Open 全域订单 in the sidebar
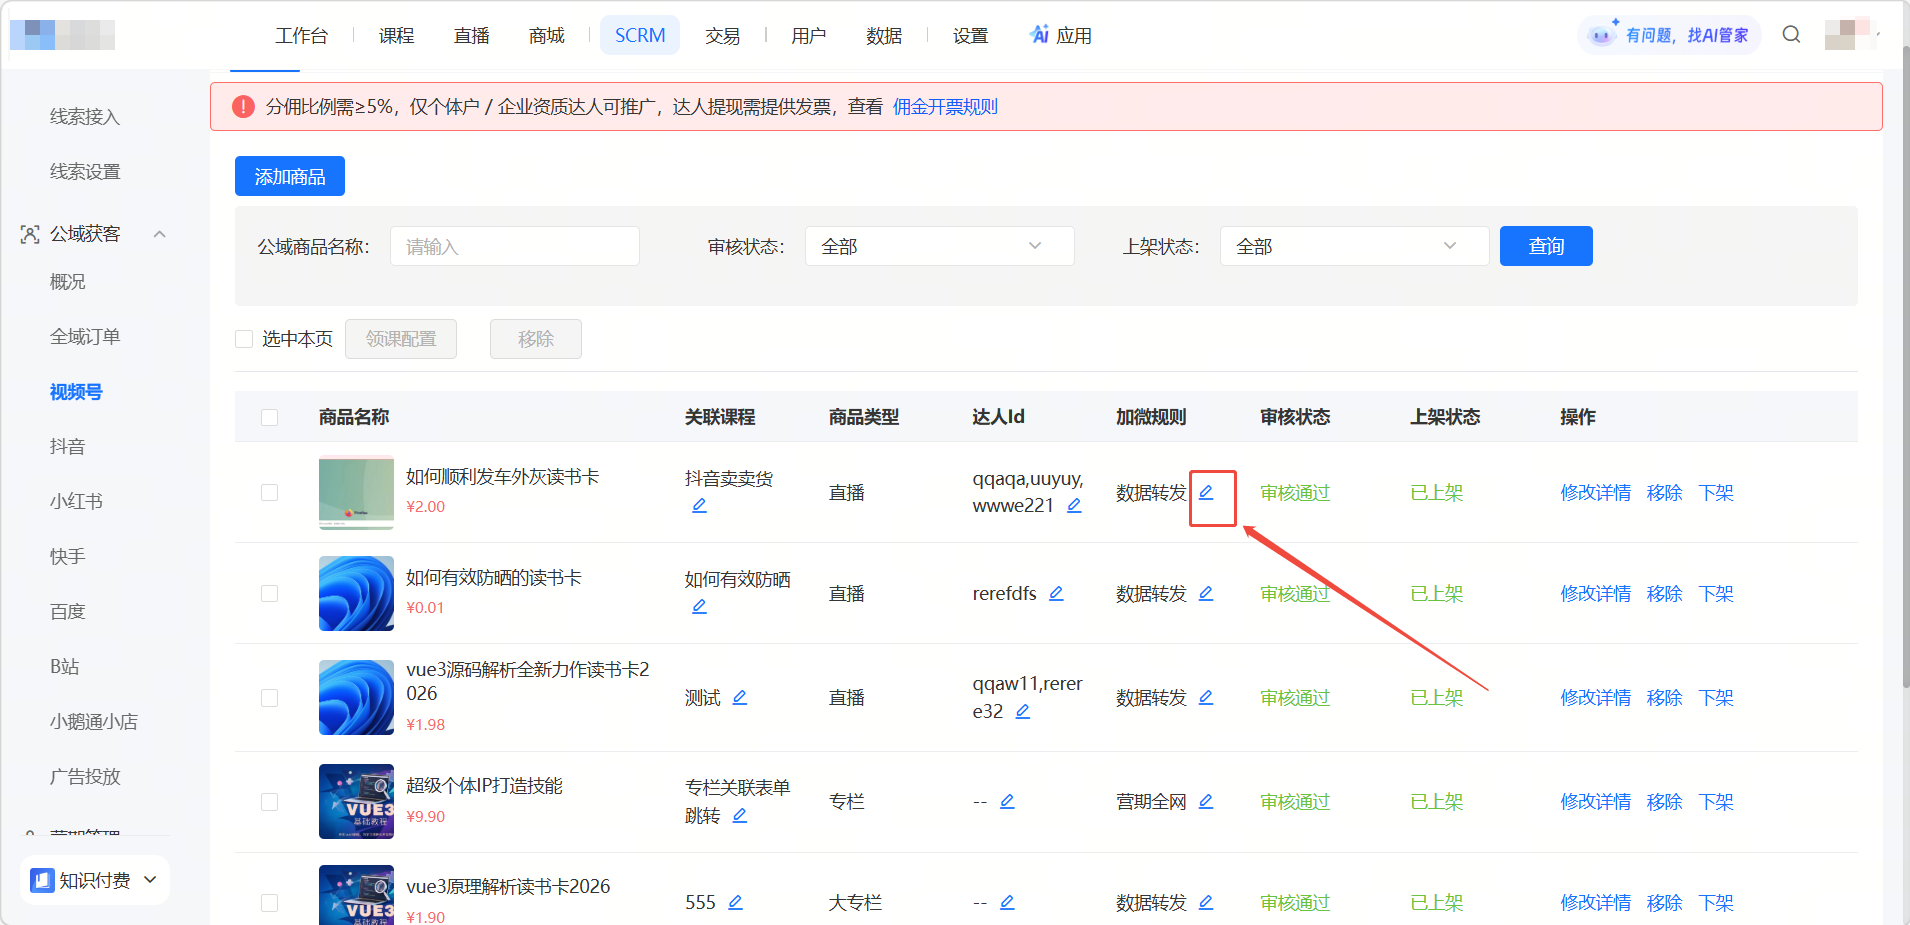 85,337
